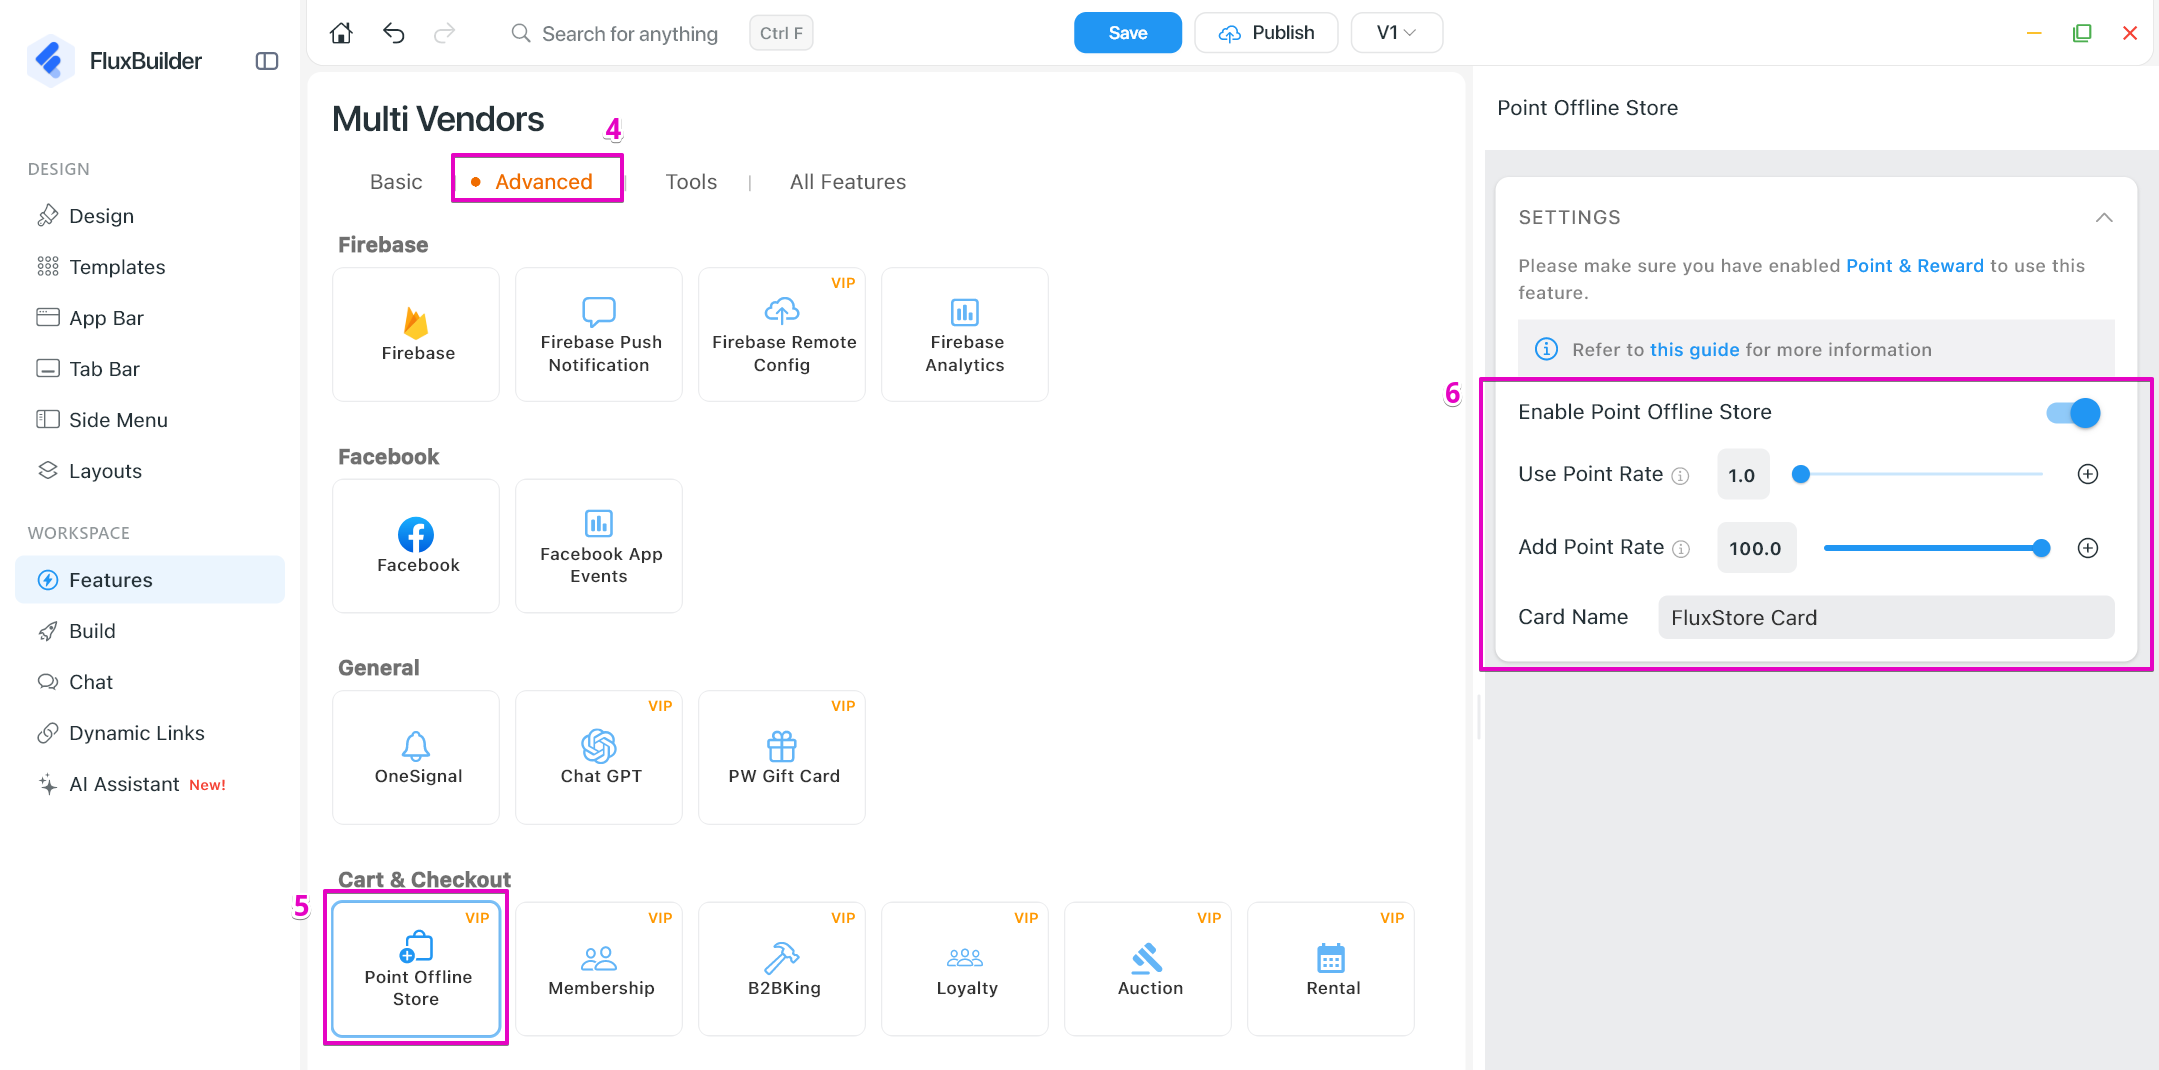Open the Loyalty feature card
Image resolution: width=2159 pixels, height=1070 pixels.
[x=965, y=969]
